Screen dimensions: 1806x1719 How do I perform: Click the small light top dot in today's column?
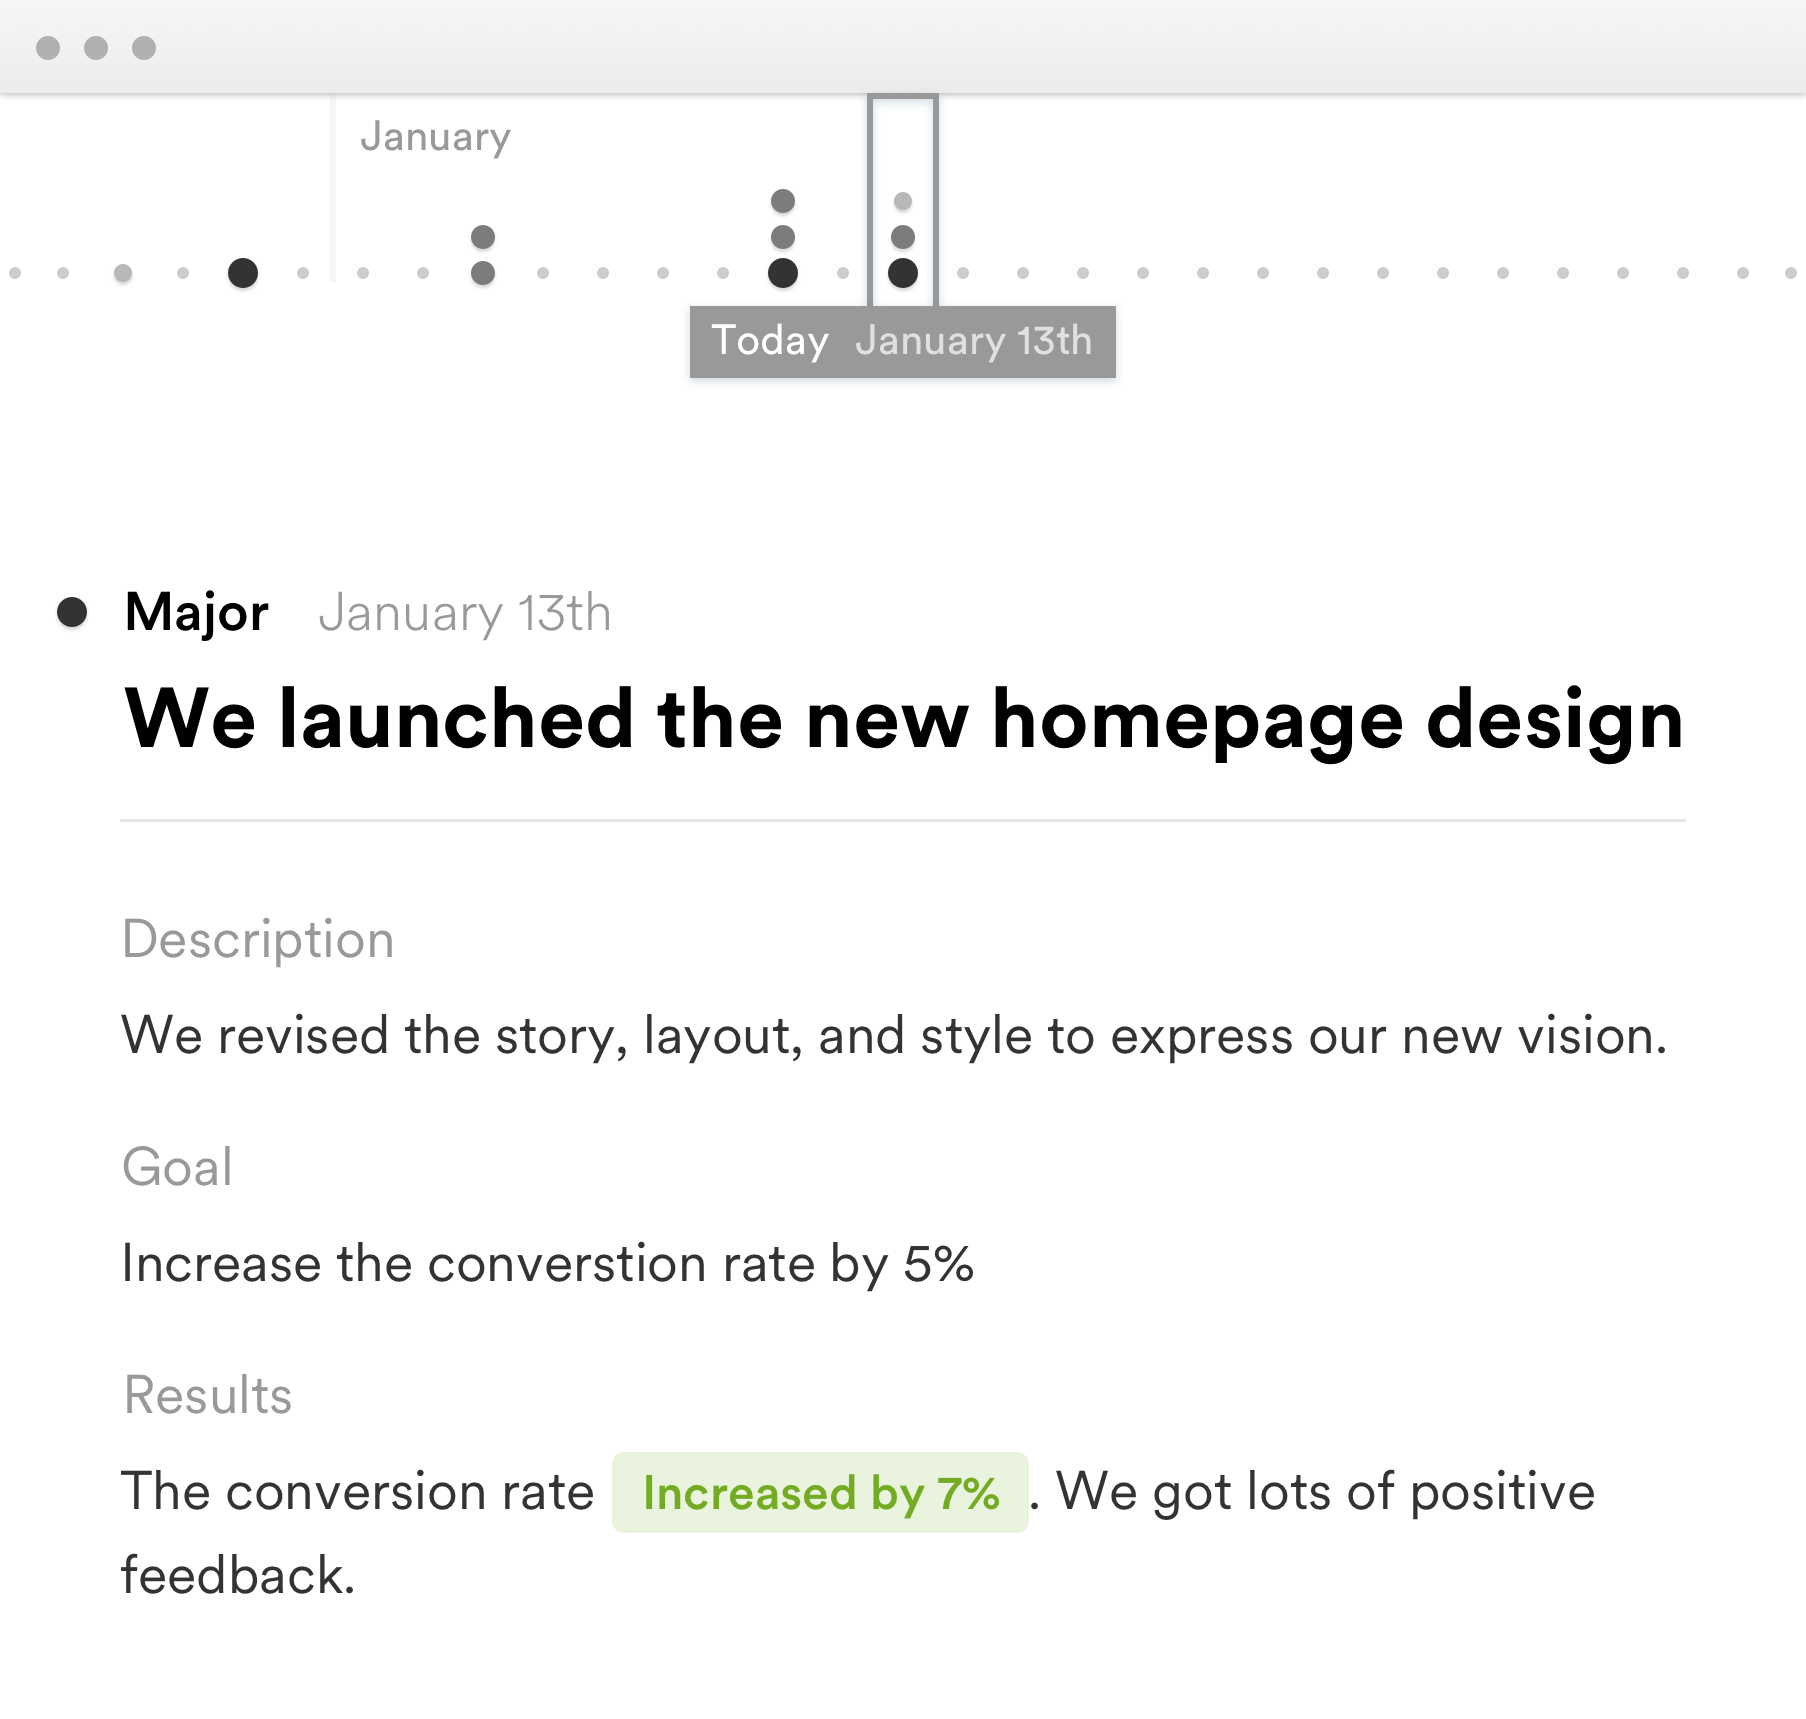click(x=903, y=201)
